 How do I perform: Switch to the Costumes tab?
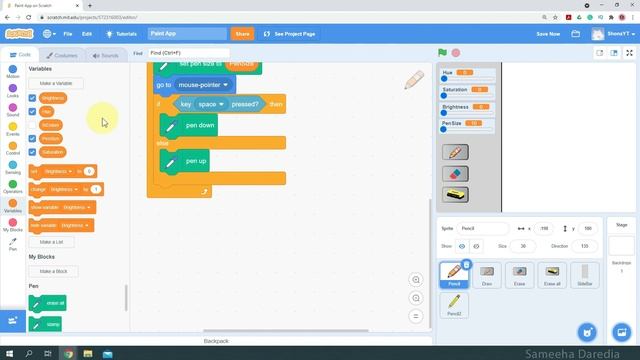[x=62, y=56]
